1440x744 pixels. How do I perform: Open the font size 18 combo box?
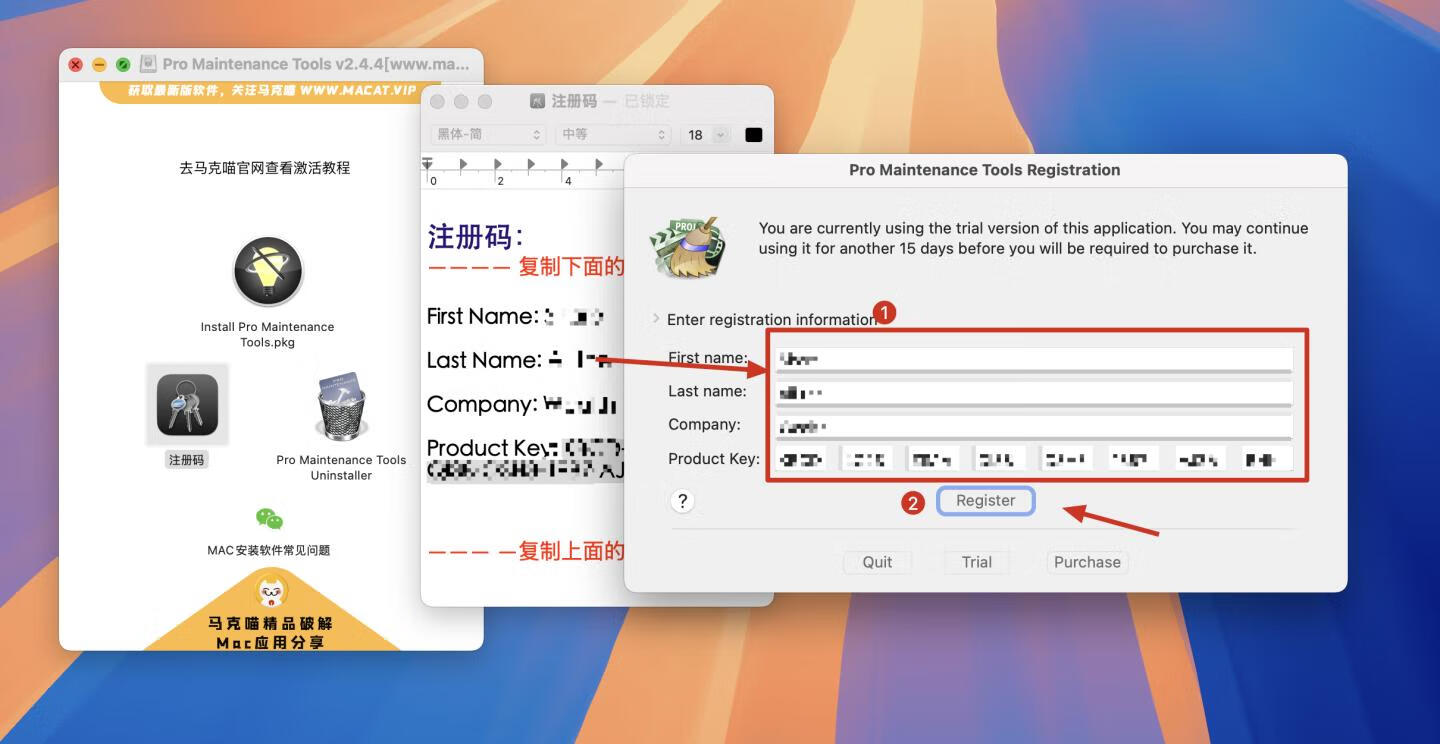(x=706, y=134)
